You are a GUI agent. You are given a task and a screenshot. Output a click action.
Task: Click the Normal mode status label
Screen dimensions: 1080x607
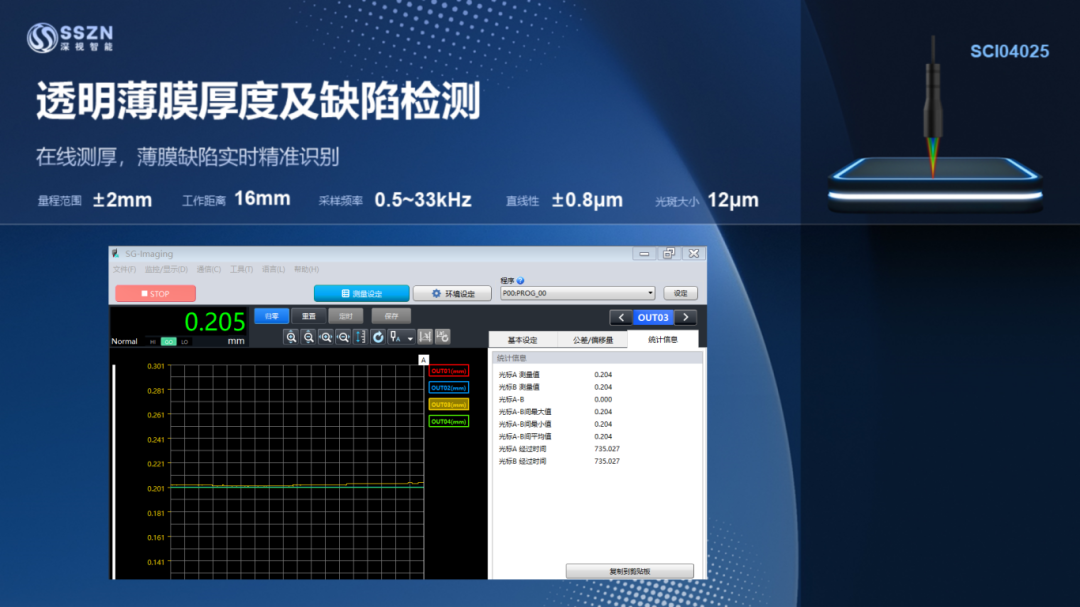pos(125,342)
